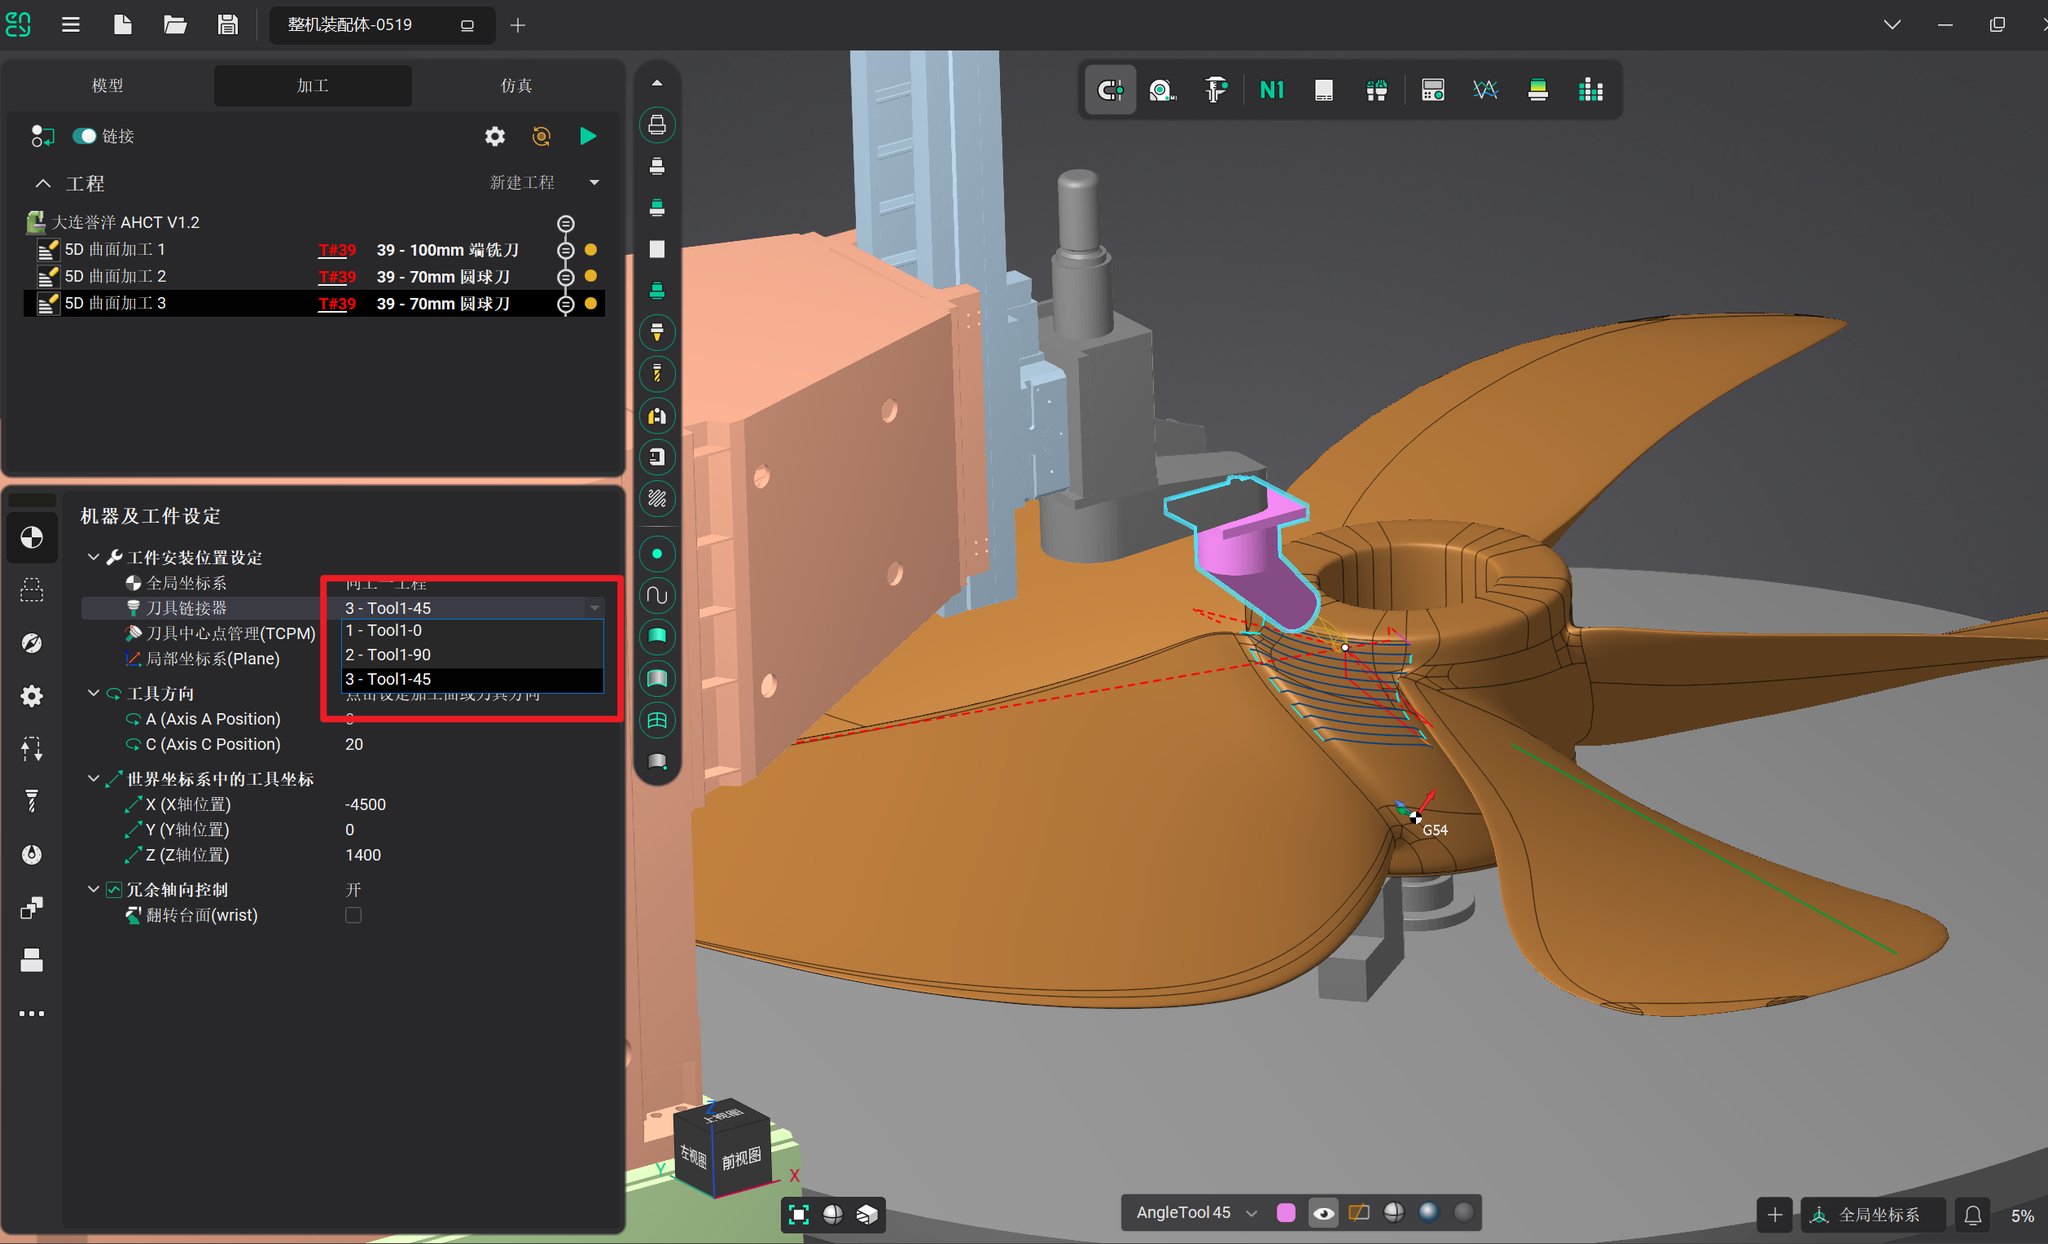This screenshot has width=2048, height=1244.
Task: Collapse 冗余轴向控制 group
Action: coord(93,889)
